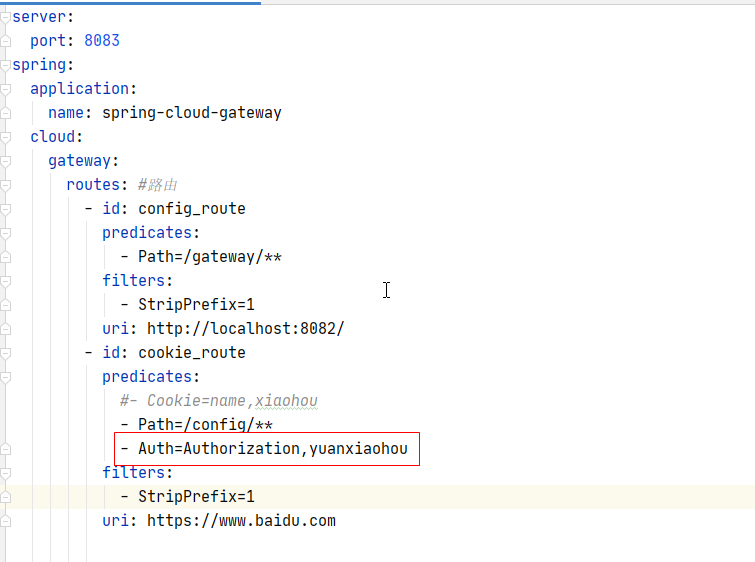The width and height of the screenshot is (755, 562).
Task: Click the port value 8083
Action: tap(102, 40)
